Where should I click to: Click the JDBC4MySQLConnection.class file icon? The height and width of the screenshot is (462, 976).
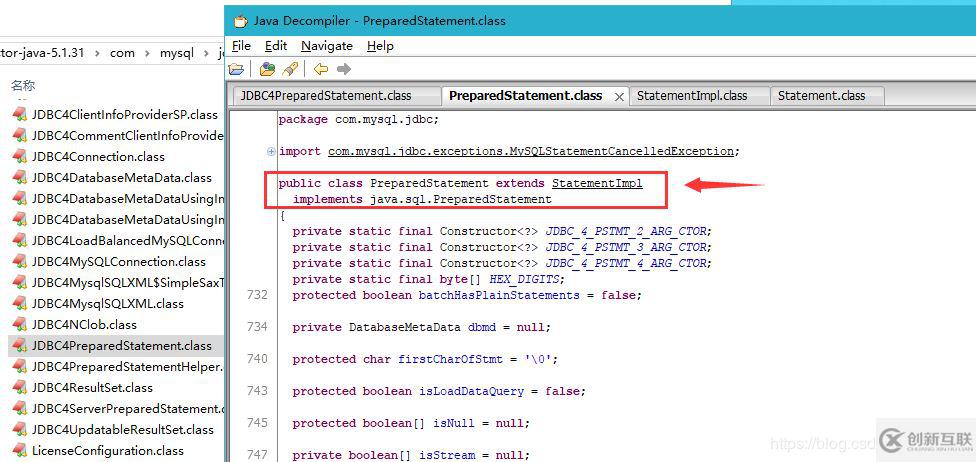[19, 262]
